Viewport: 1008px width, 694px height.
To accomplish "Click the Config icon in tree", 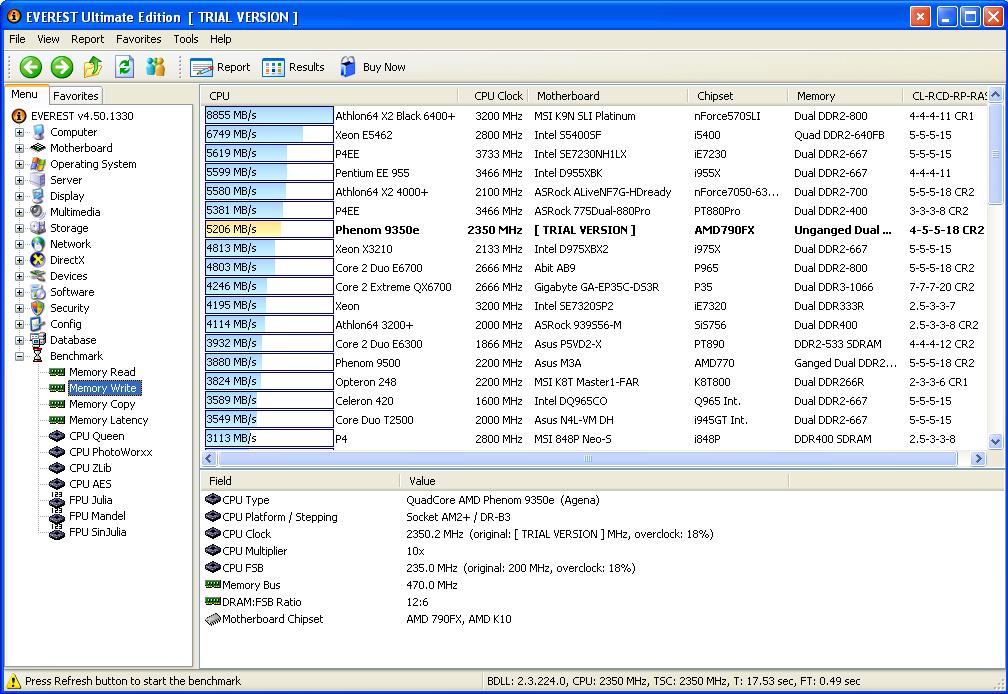I will (x=38, y=324).
